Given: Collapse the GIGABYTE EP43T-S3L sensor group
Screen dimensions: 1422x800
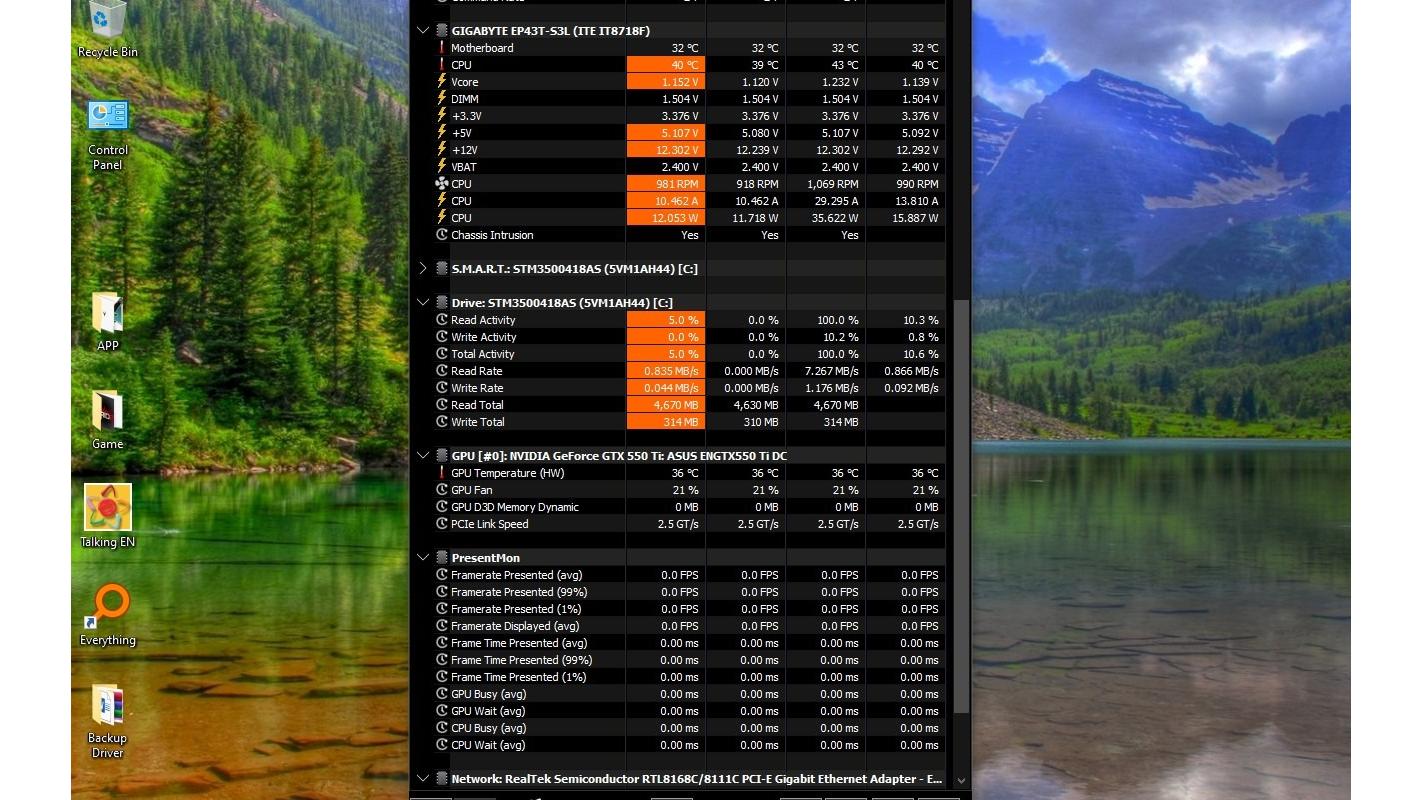Looking at the screenshot, I should (423, 31).
